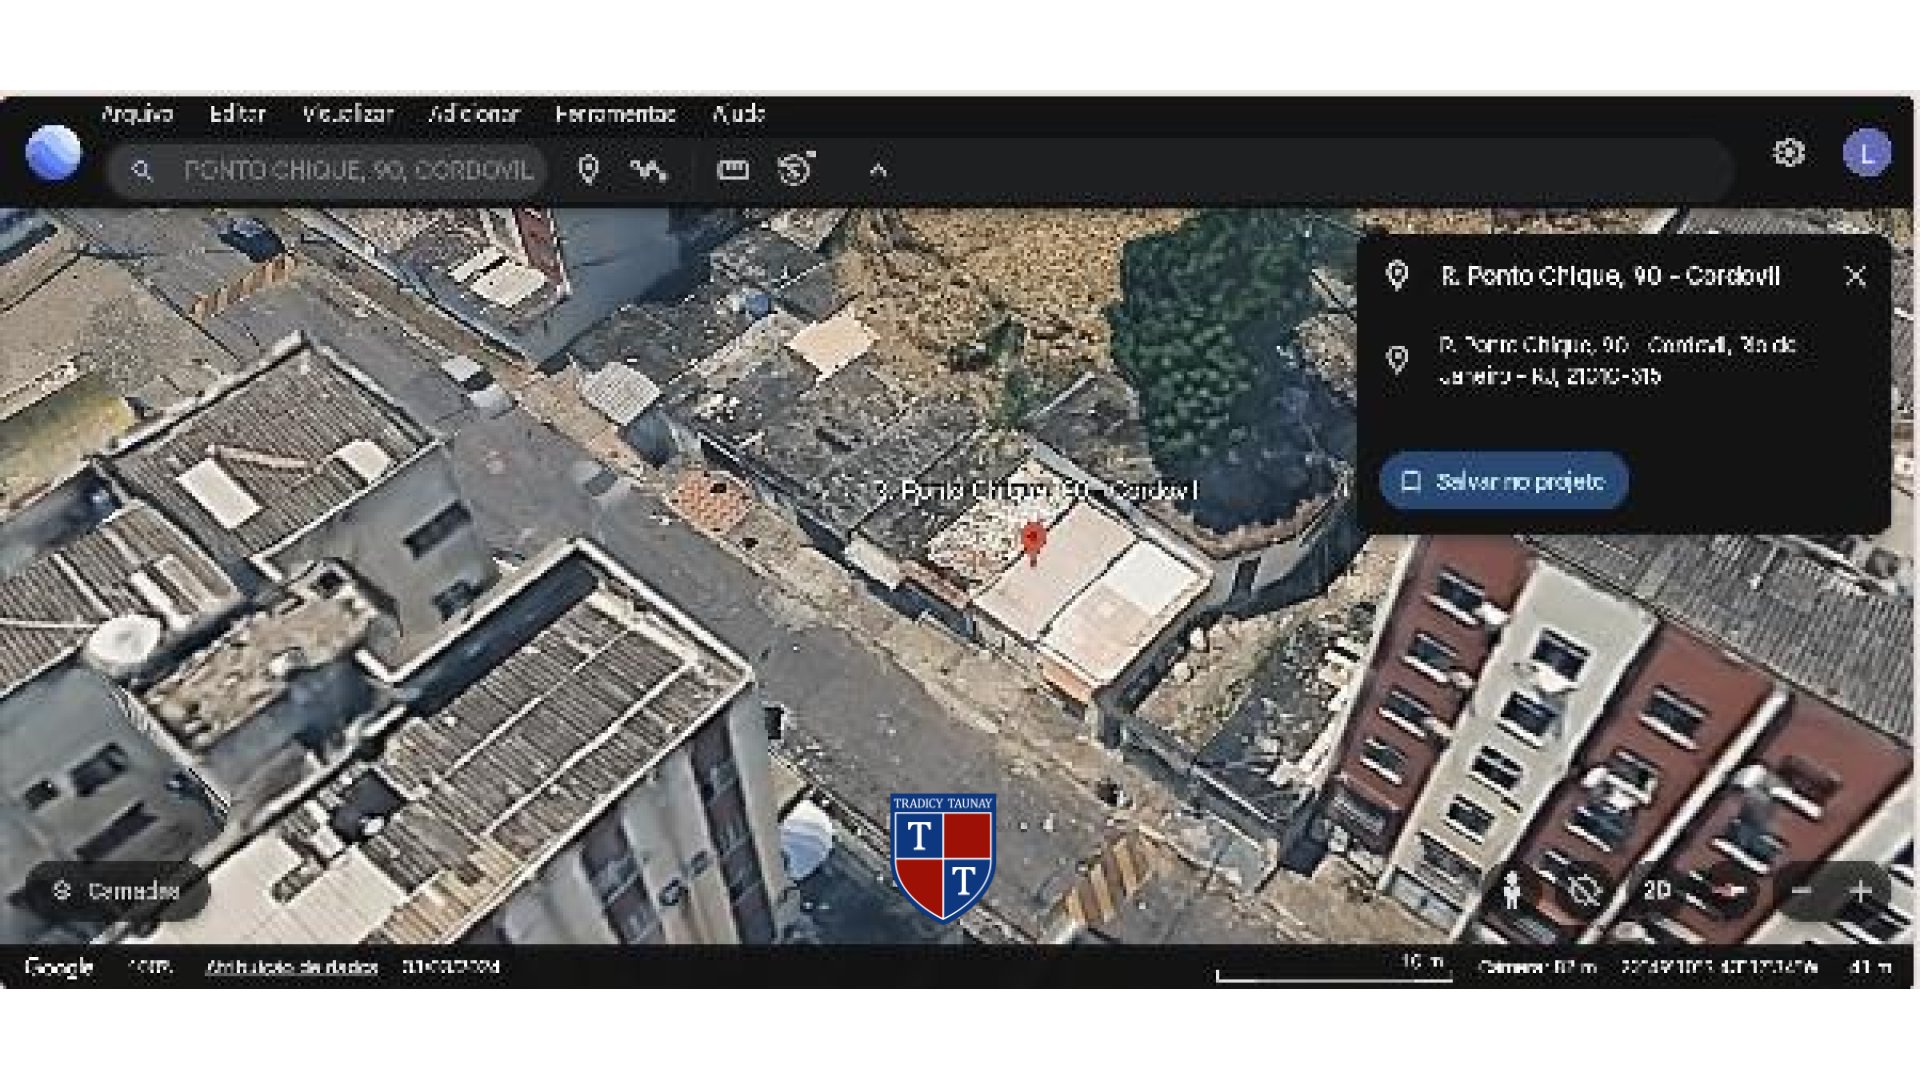Click the full address text in the info card

(x=1617, y=360)
